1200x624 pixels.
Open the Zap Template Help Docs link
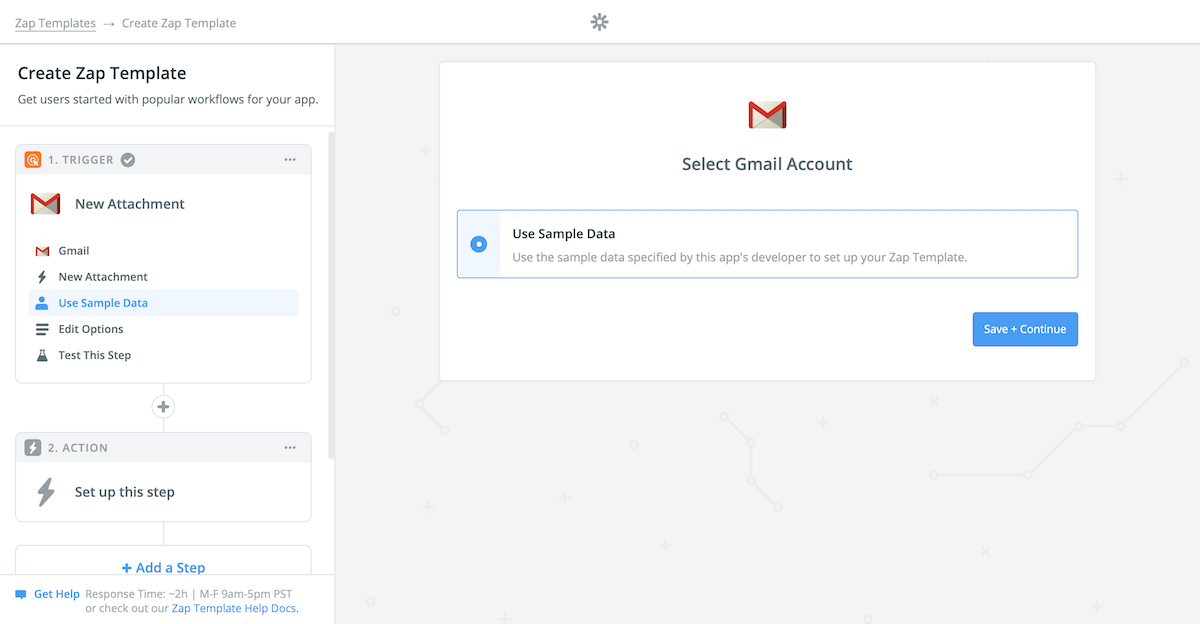click(234, 607)
